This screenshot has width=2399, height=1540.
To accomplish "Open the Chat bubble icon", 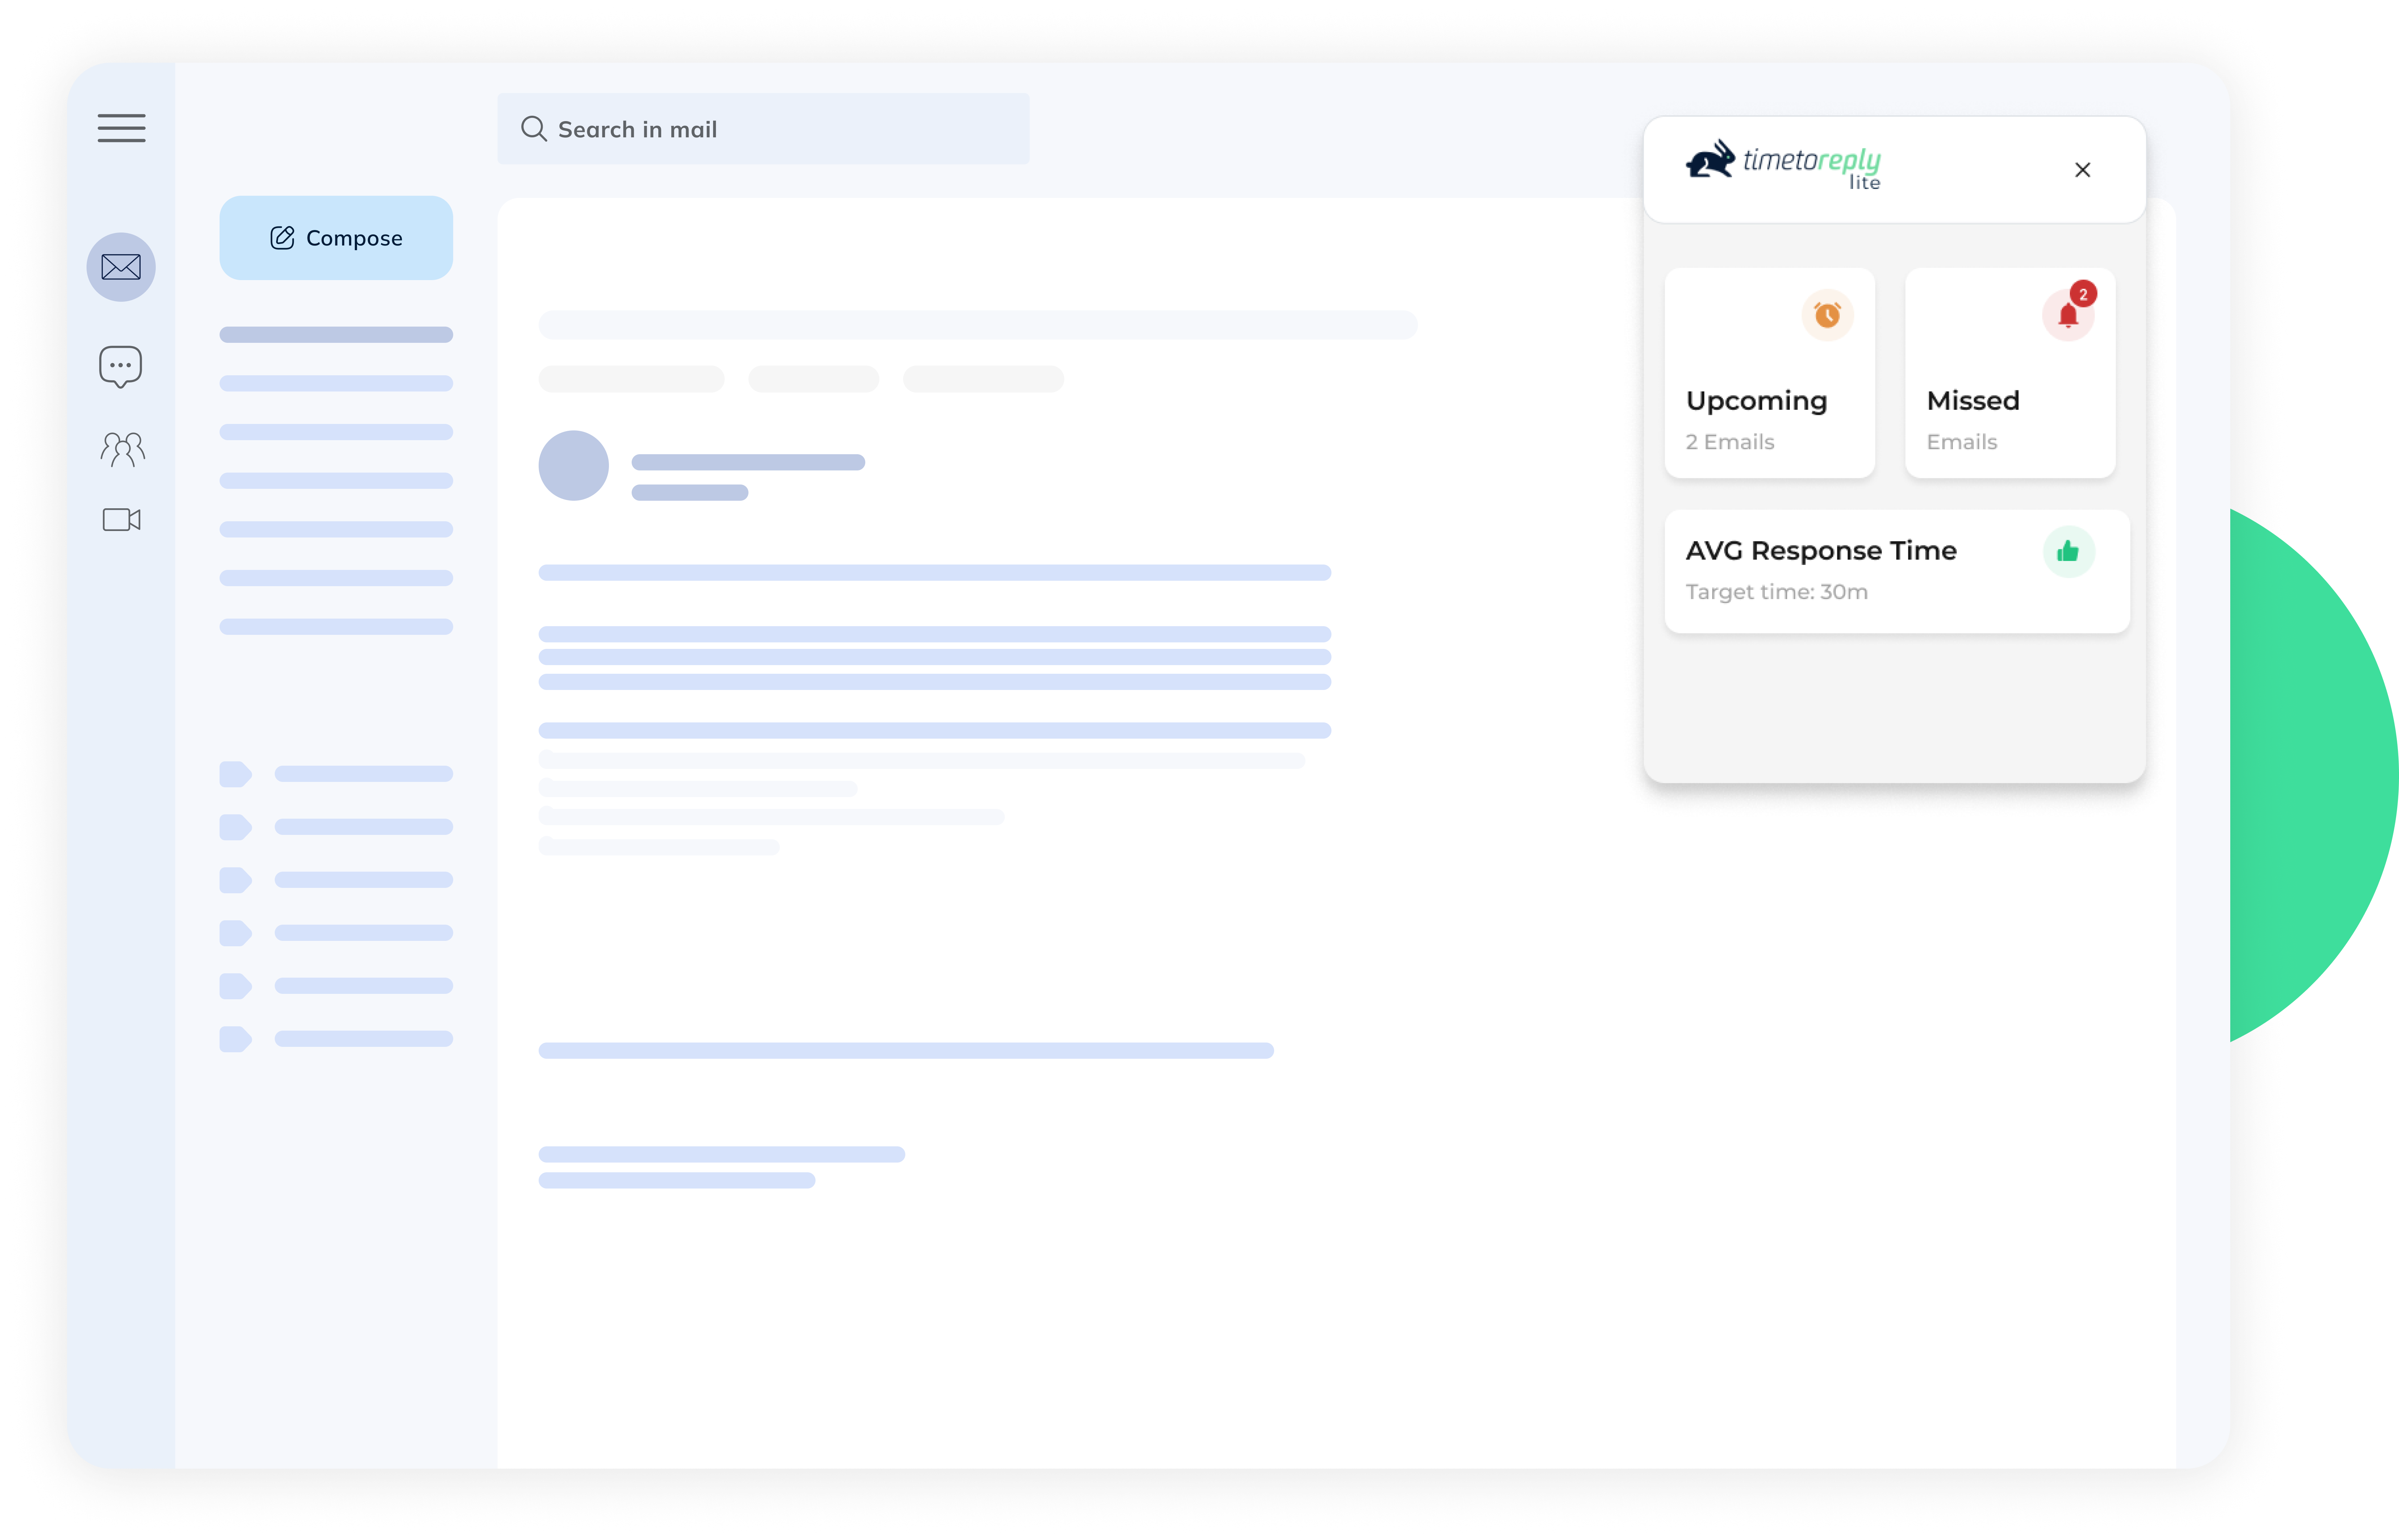I will 121,367.
